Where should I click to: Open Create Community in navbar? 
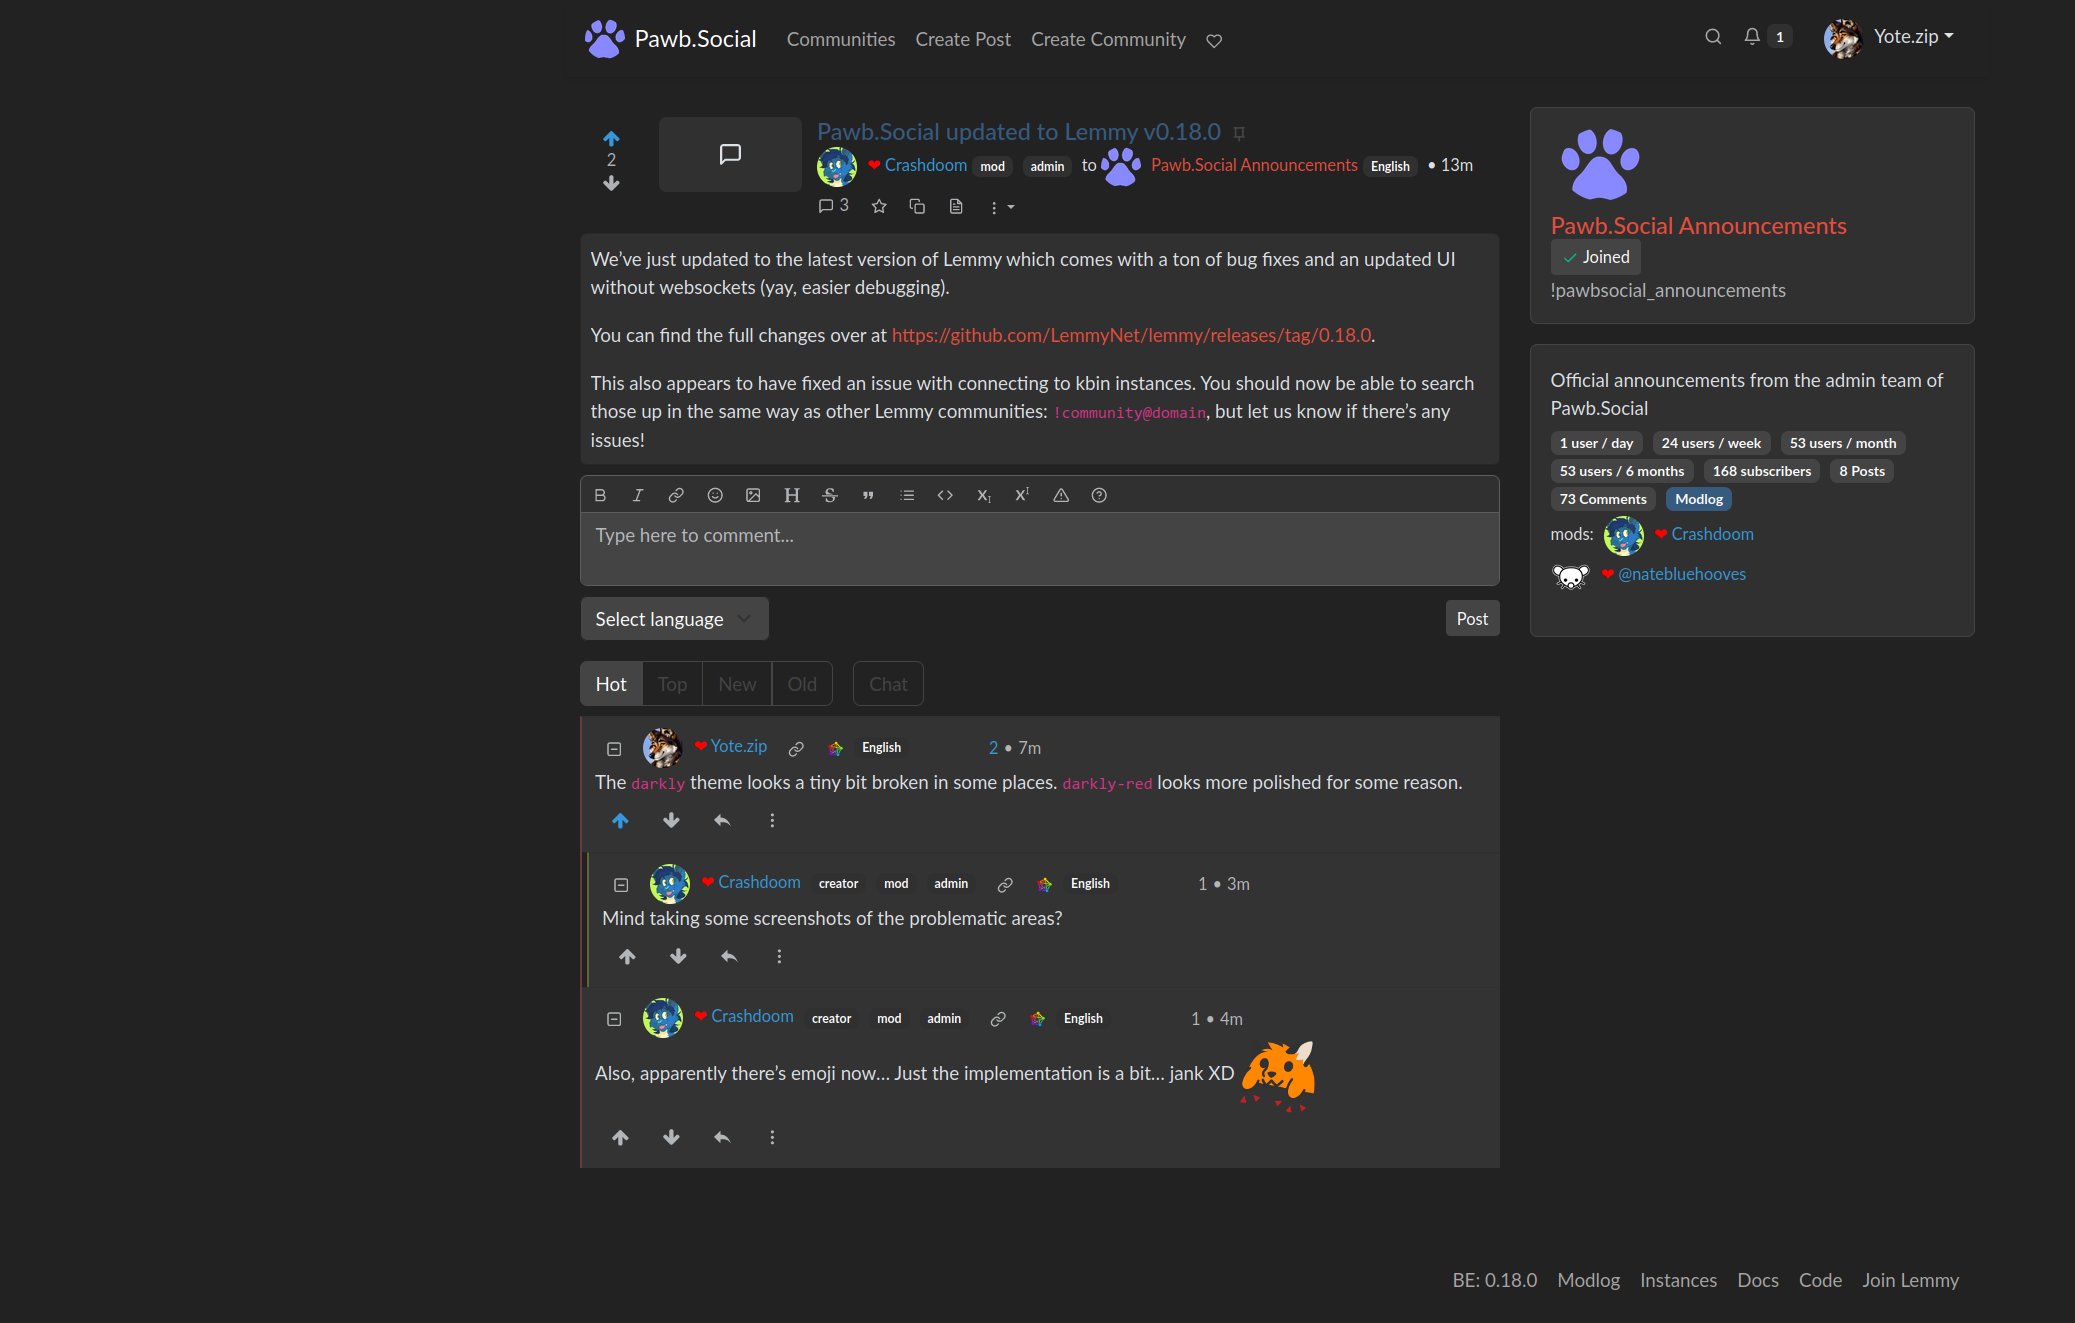(x=1108, y=39)
